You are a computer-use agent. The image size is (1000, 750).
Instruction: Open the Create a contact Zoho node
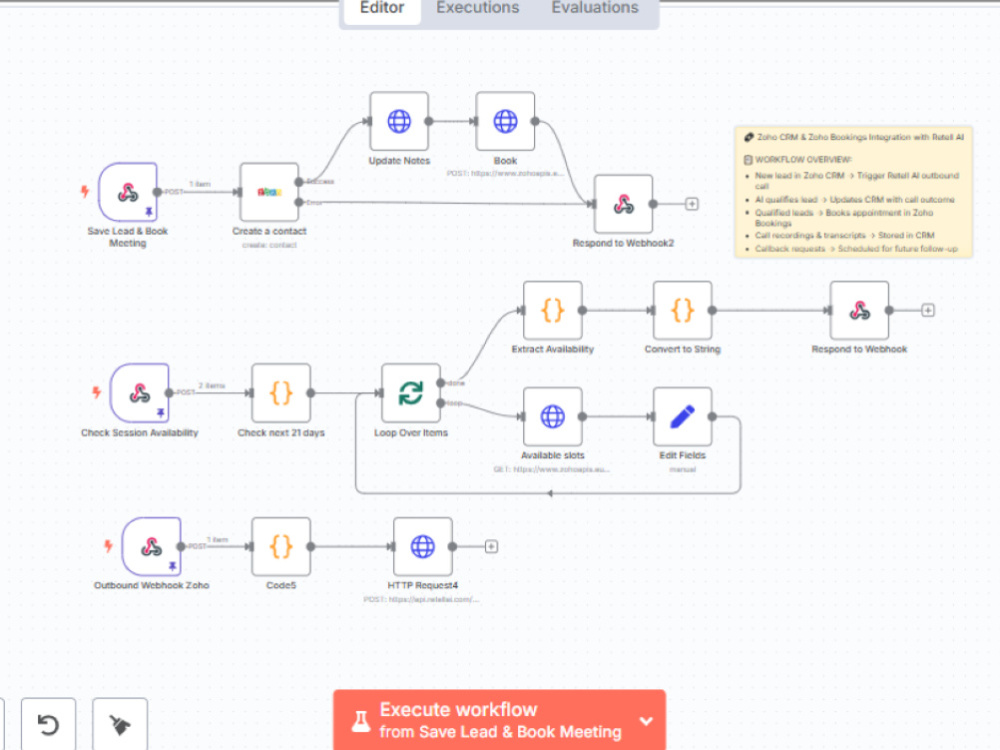tap(269, 192)
